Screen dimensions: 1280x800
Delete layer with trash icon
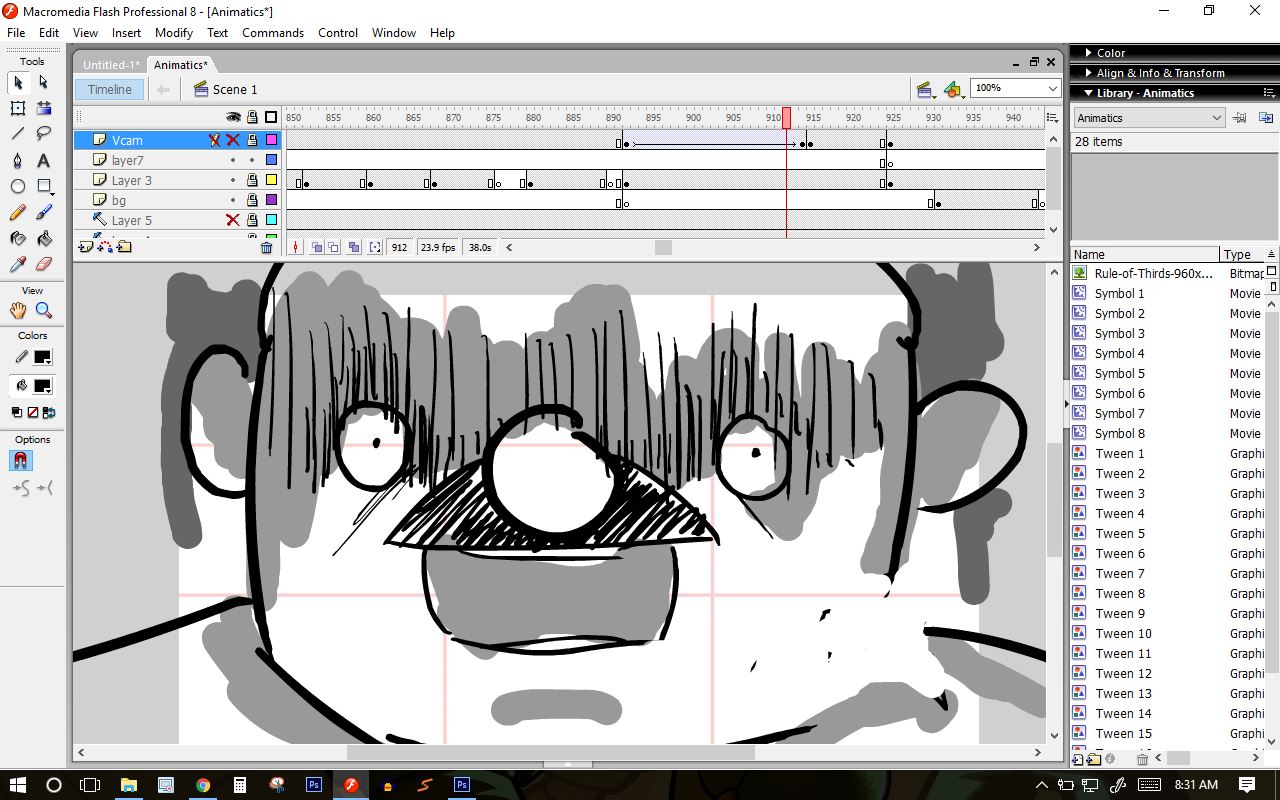click(266, 247)
